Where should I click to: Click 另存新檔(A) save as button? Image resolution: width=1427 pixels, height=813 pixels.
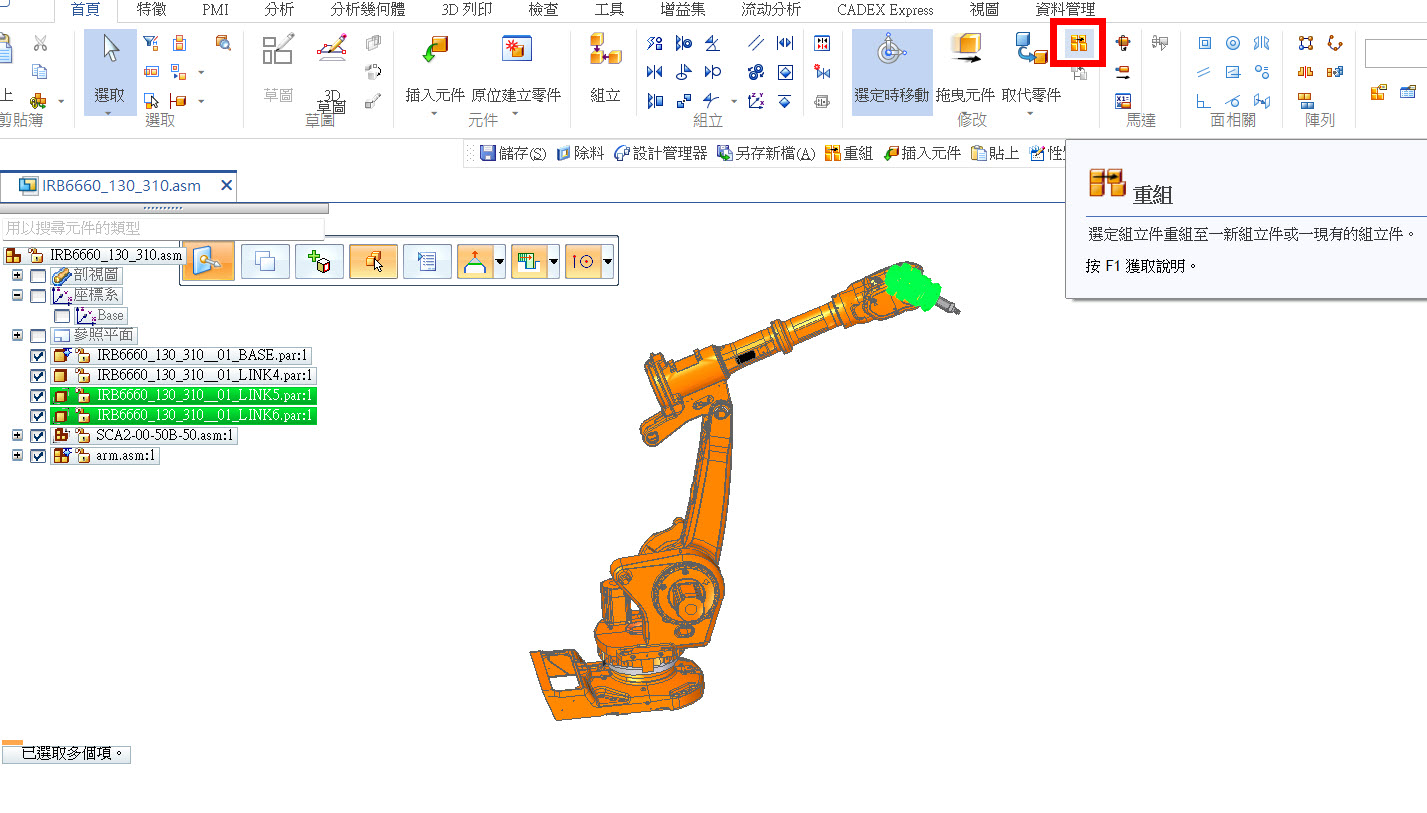(x=766, y=153)
